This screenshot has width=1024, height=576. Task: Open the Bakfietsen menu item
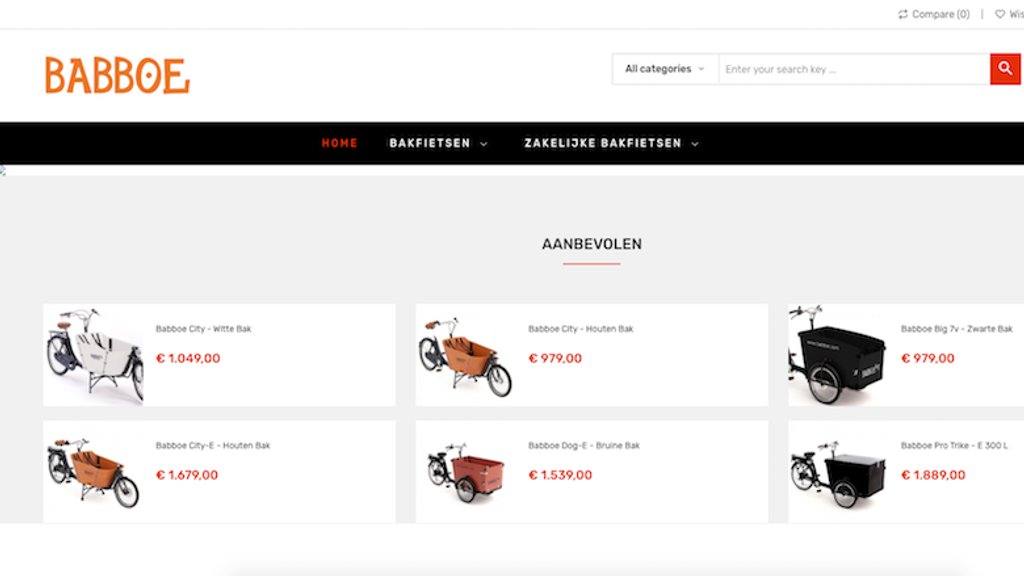(x=430, y=143)
